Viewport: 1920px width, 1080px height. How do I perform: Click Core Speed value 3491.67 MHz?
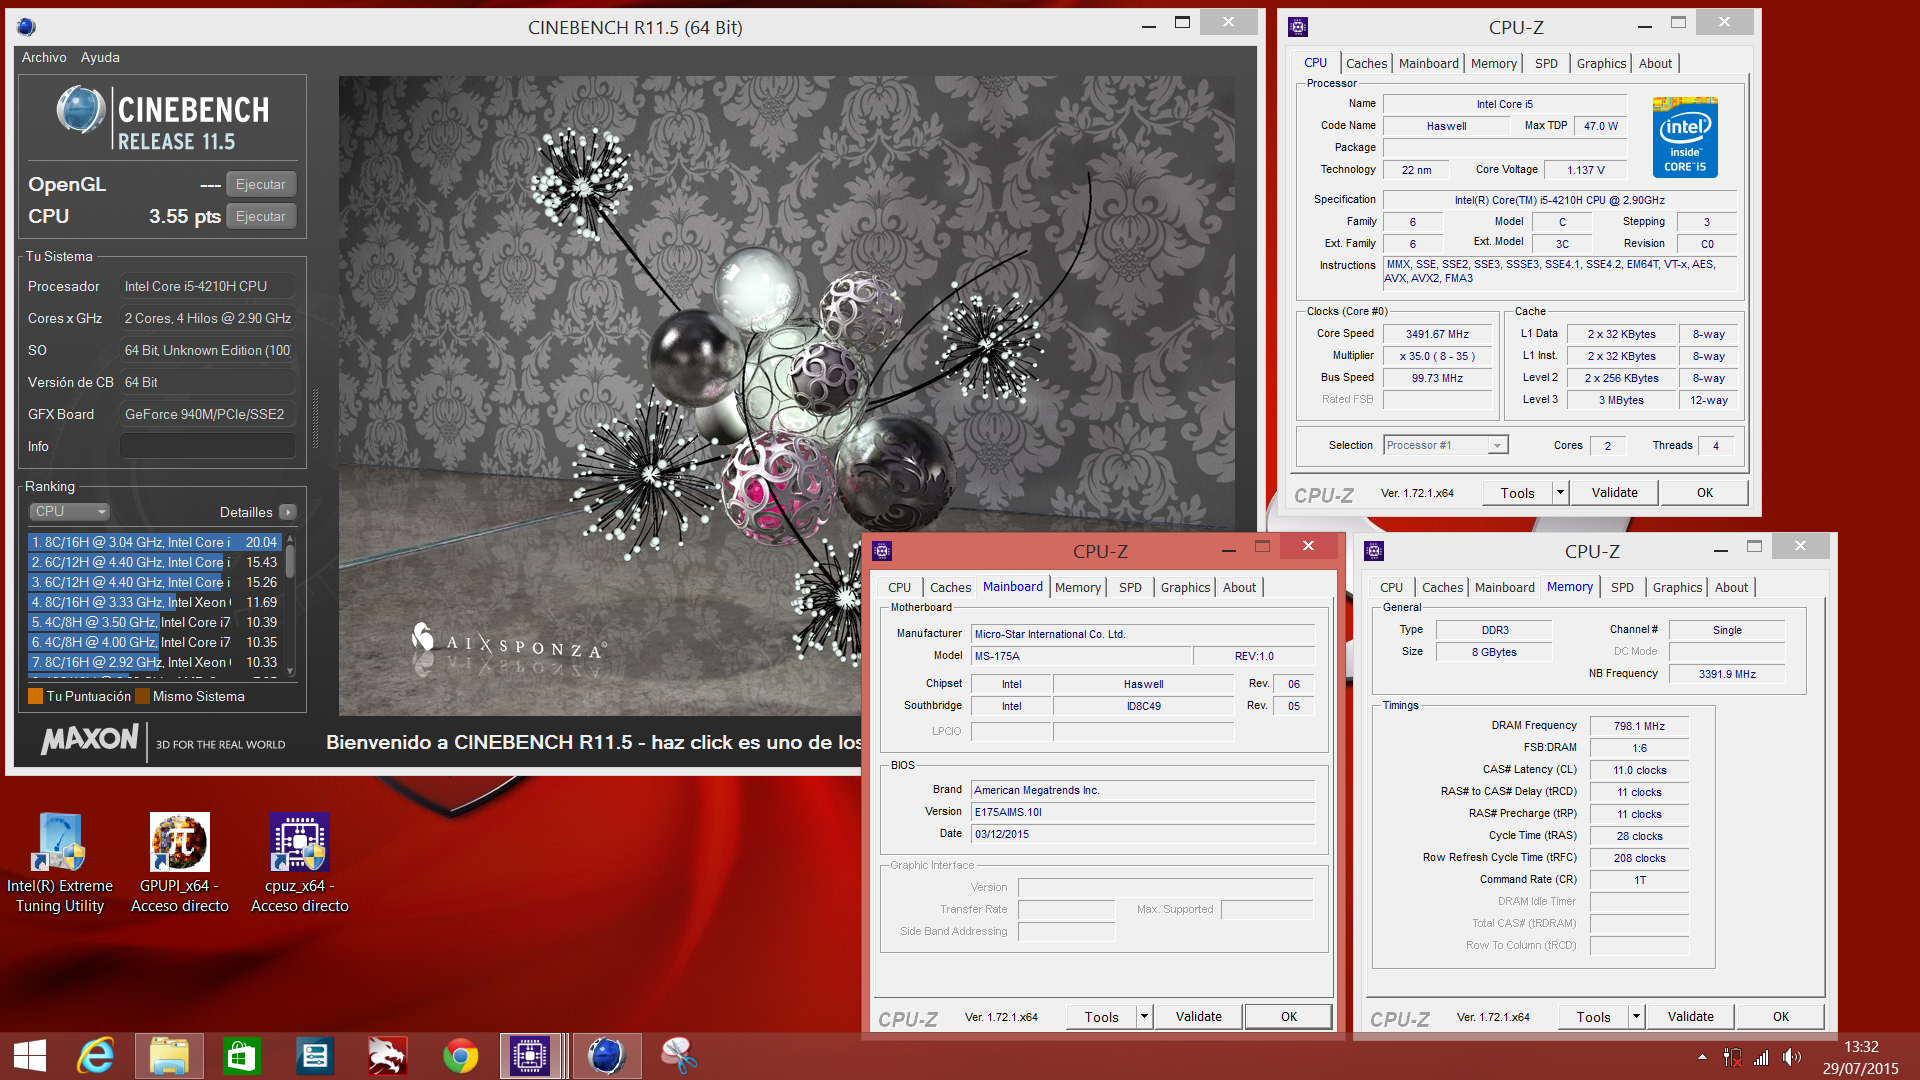(x=1437, y=334)
